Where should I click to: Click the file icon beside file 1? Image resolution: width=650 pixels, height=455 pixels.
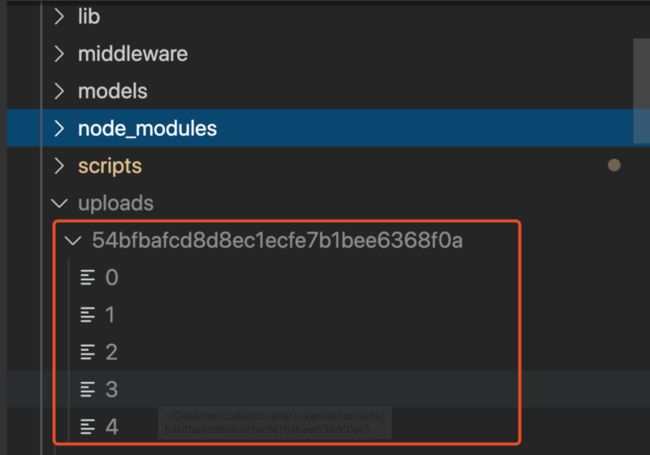click(87, 314)
